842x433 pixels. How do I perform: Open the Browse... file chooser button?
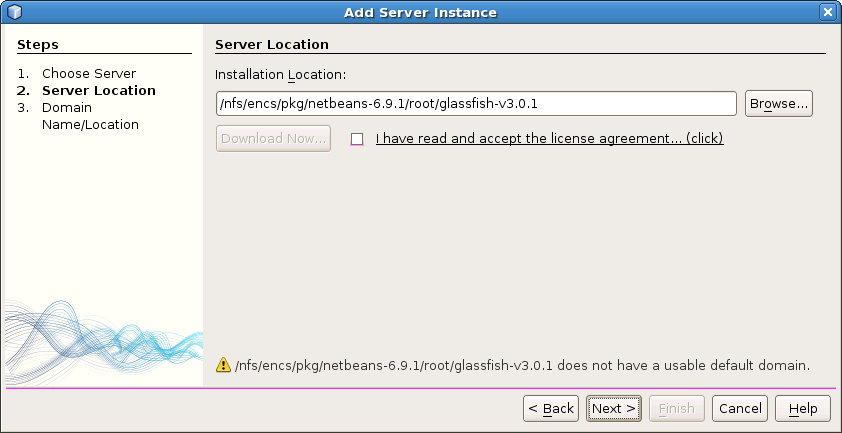click(779, 104)
